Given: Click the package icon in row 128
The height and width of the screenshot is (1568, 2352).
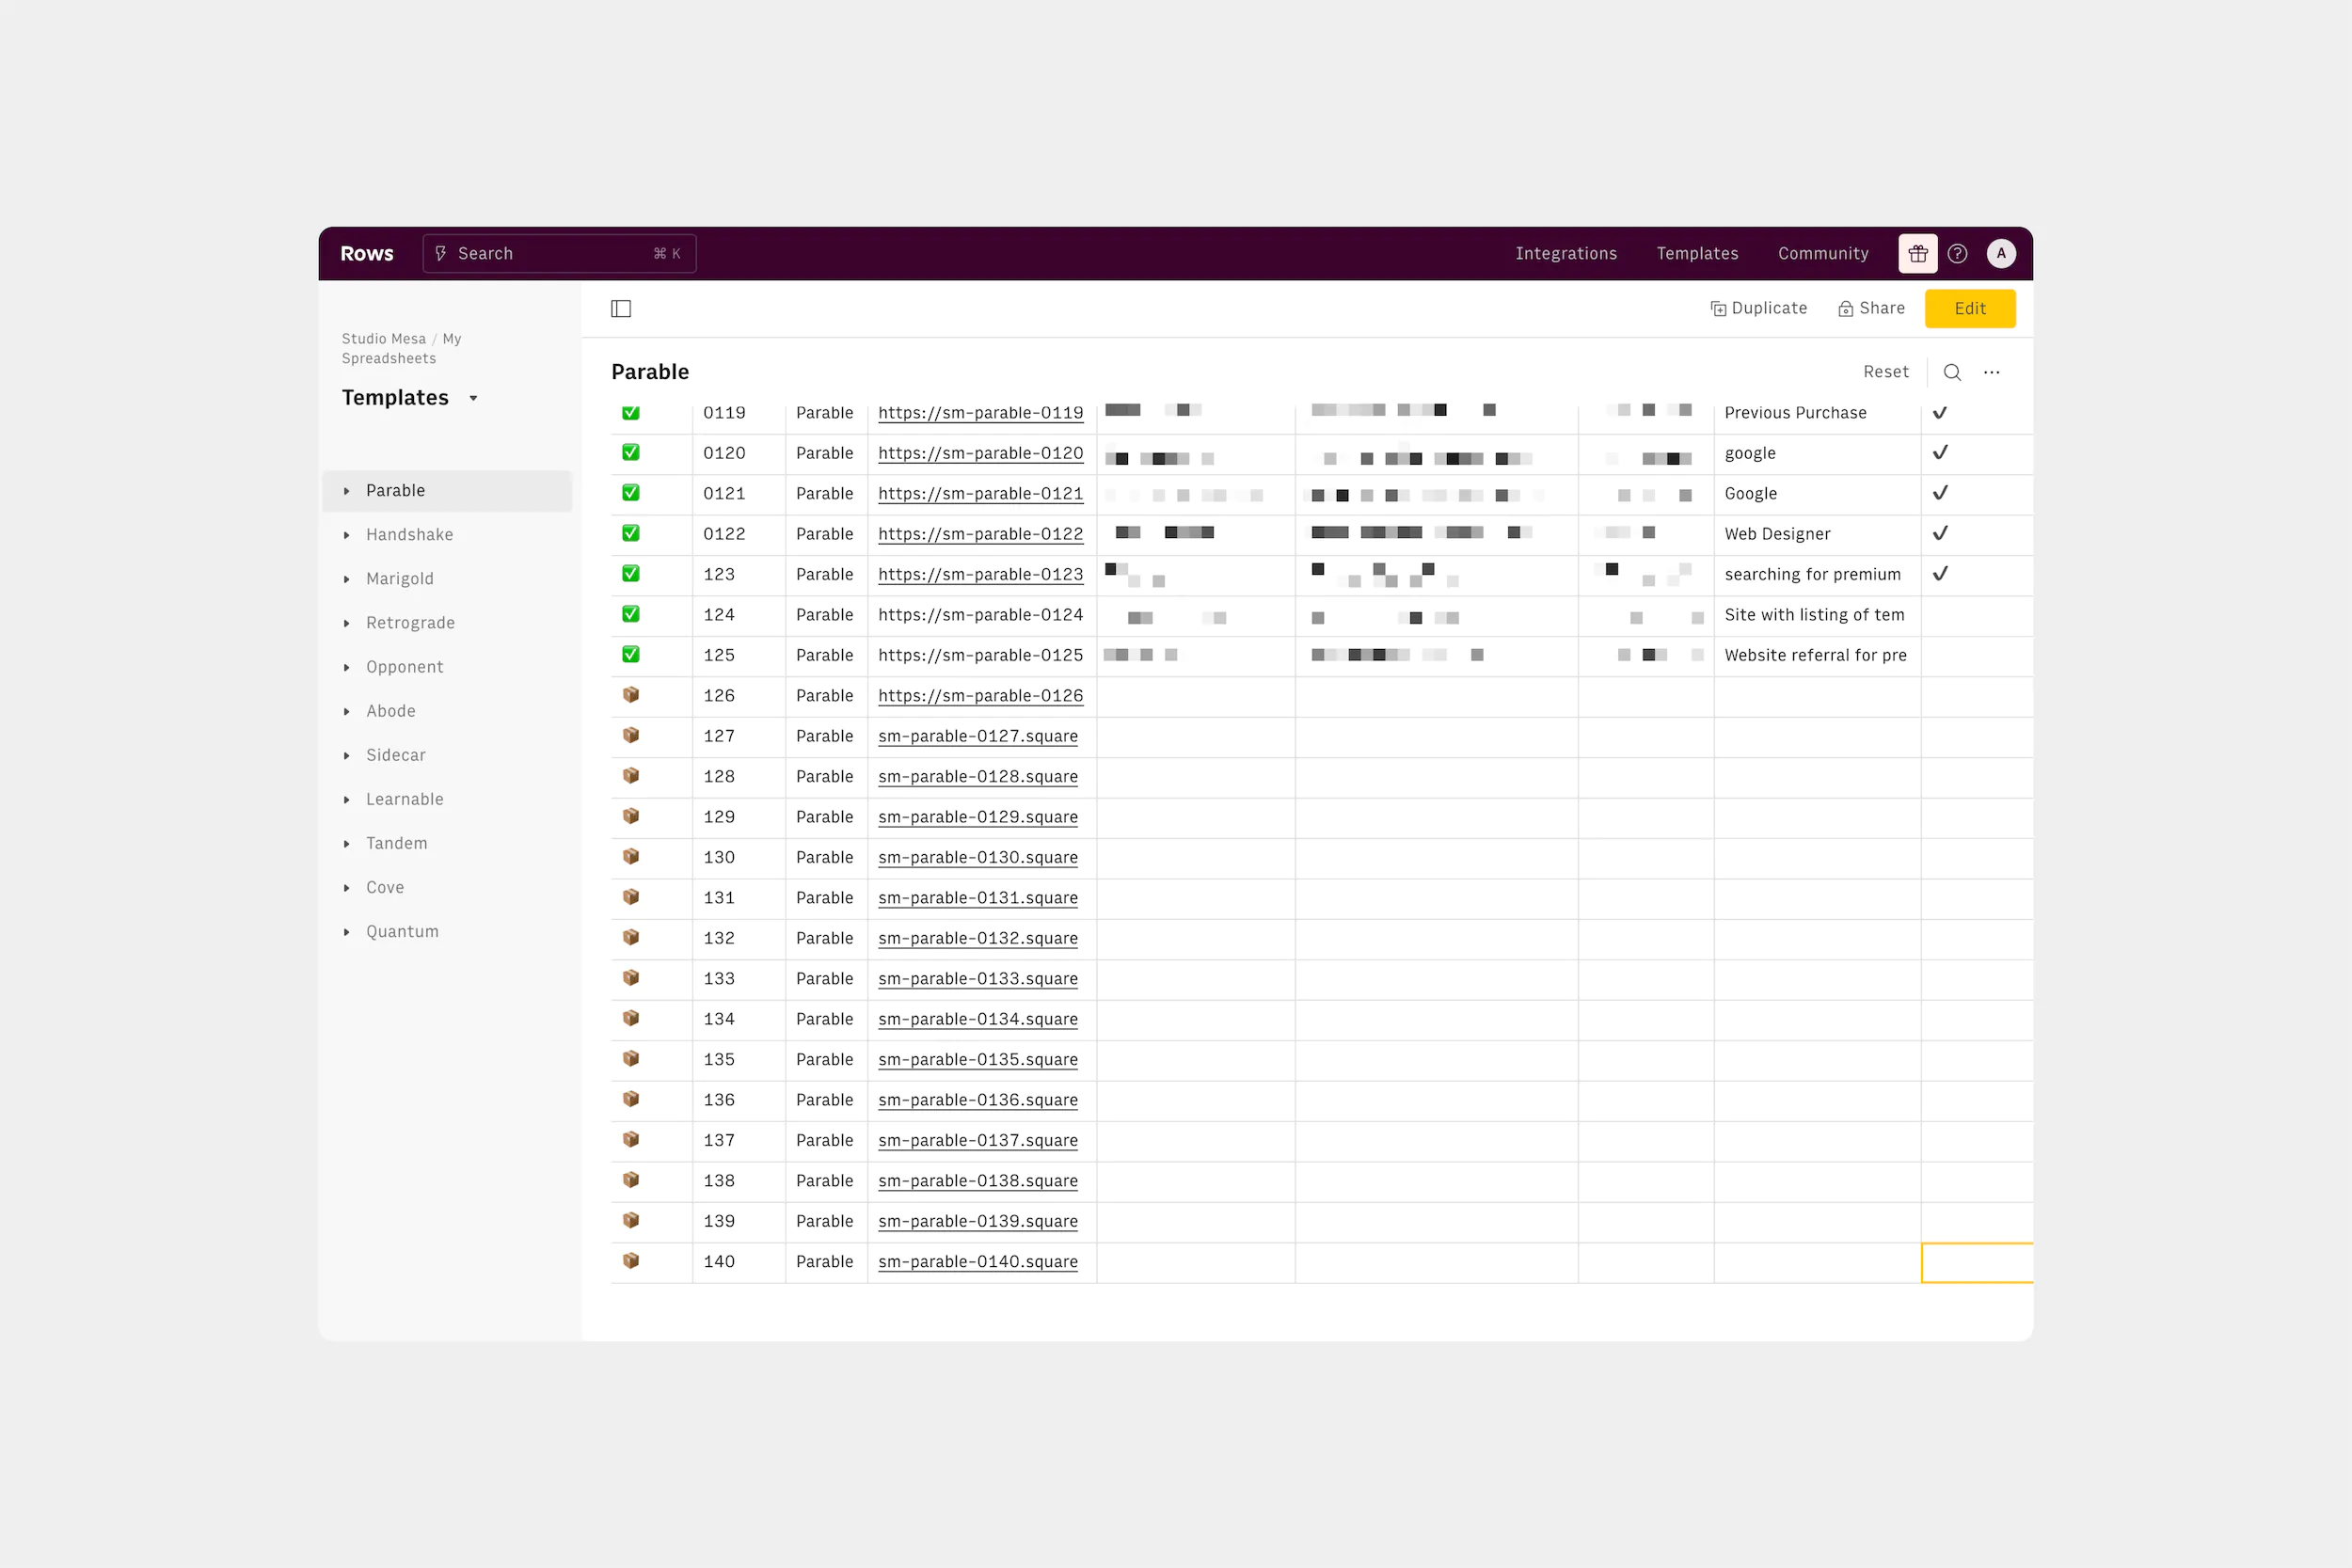Looking at the screenshot, I should [631, 776].
